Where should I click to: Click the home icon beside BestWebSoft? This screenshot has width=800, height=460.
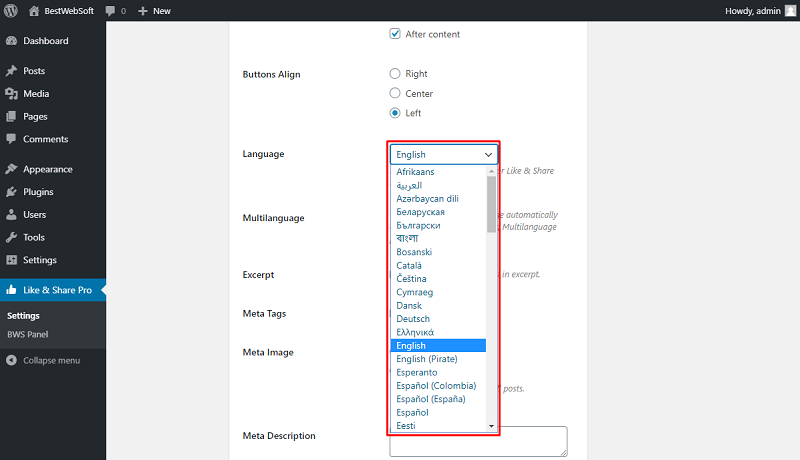coord(34,11)
